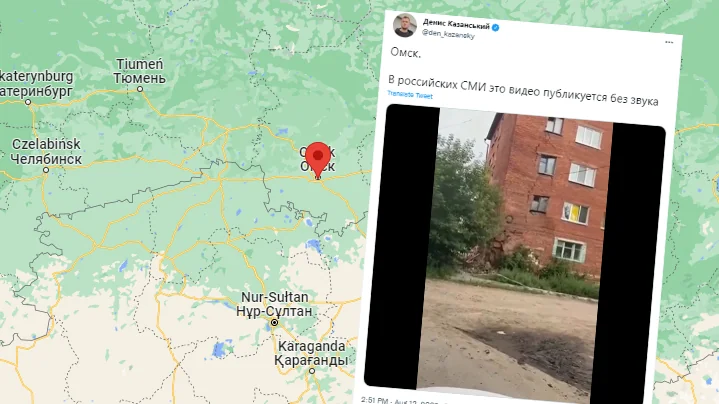This screenshot has width=719, height=404.
Task: Click the blue verified badge beside author name
Action: [496, 28]
